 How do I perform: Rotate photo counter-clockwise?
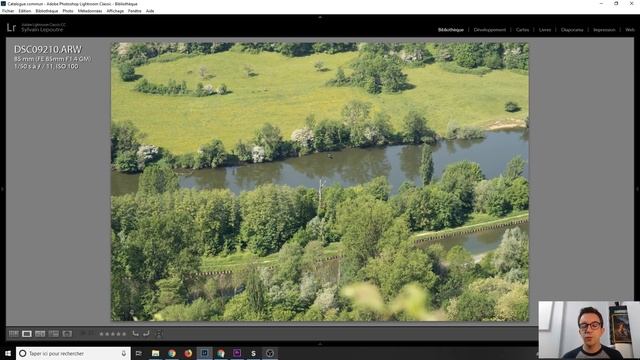[136, 334]
